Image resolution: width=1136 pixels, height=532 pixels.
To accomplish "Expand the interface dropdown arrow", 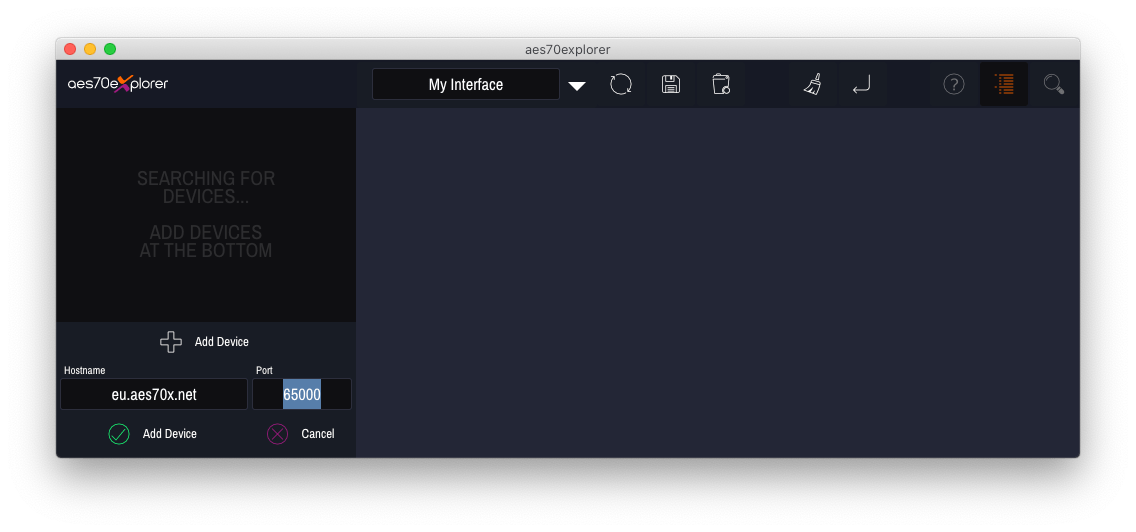I will click(577, 86).
